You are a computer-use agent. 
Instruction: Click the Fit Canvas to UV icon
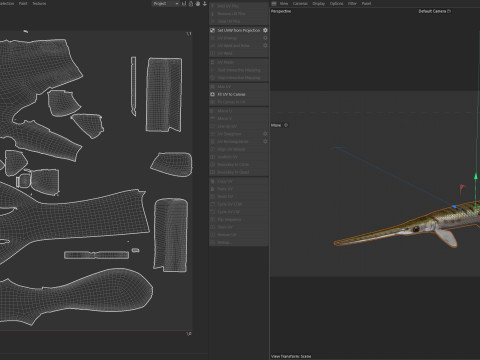(213, 102)
